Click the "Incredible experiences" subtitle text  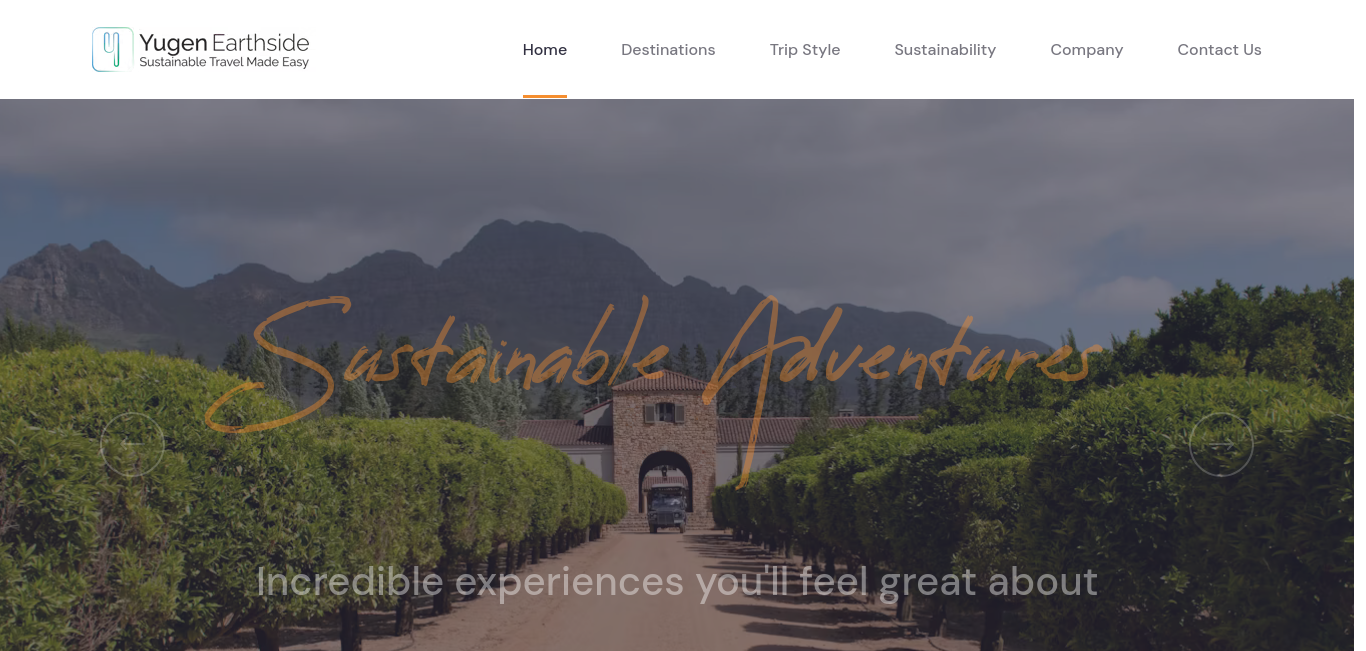[x=677, y=581]
